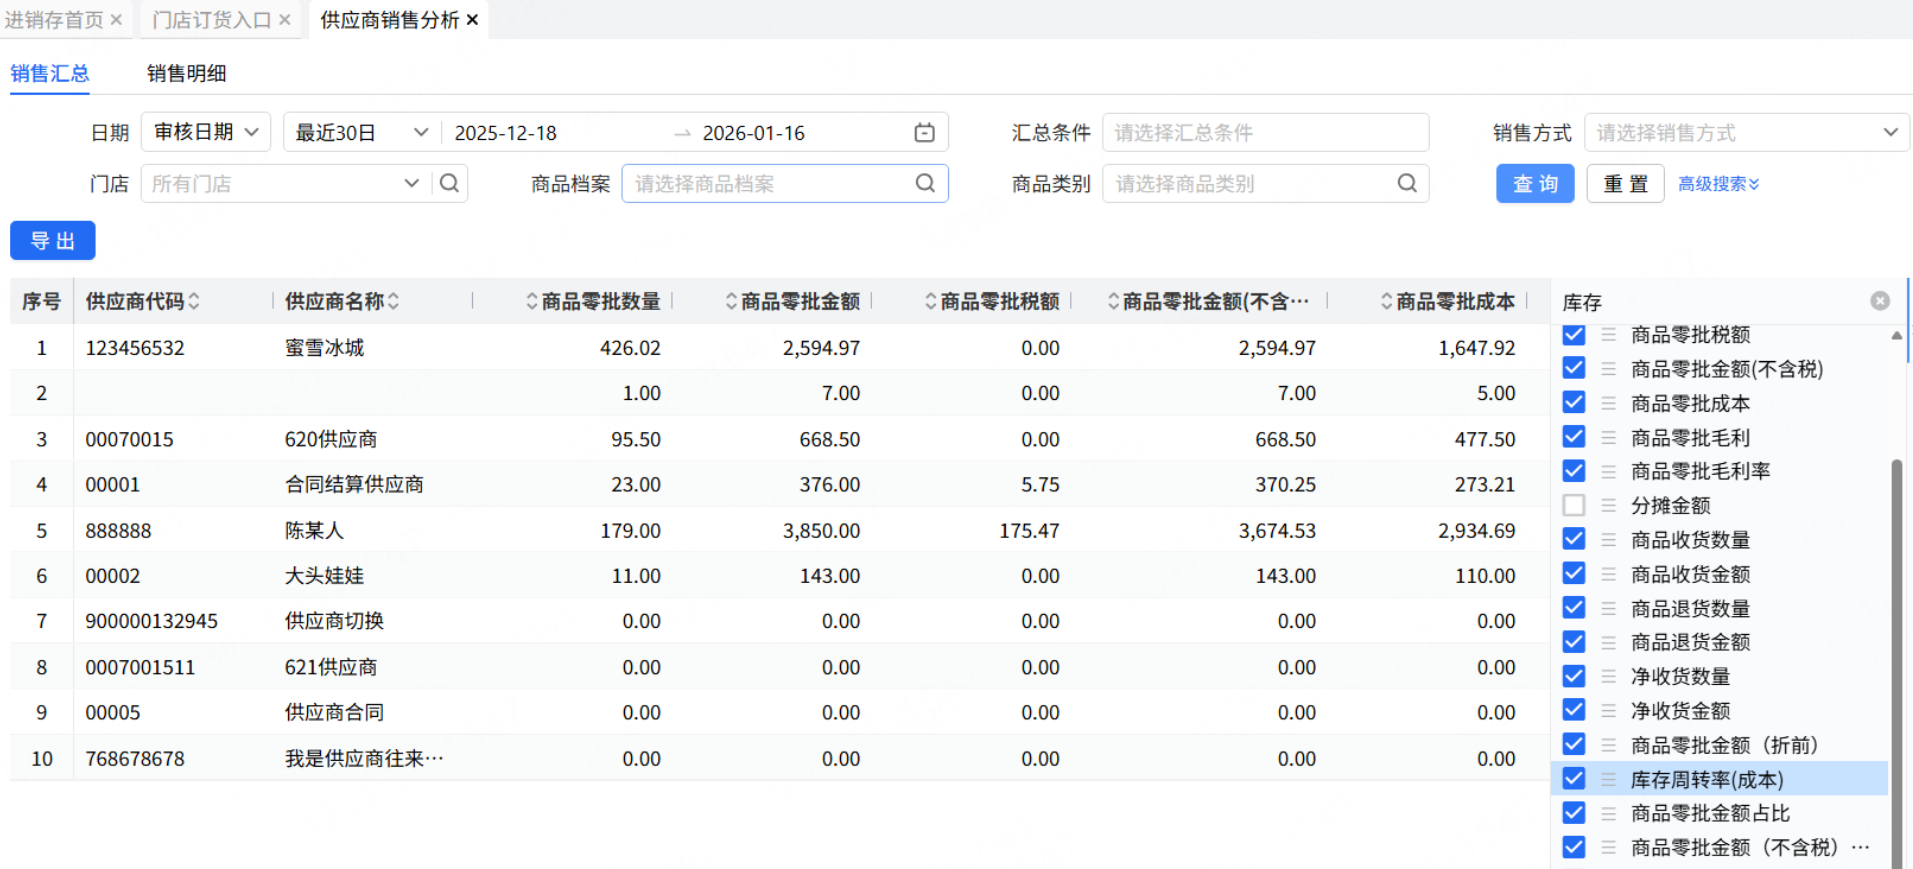Viewport: 1913px width, 869px height.
Task: Open the 销售方式 dropdown
Action: pyautogui.click(x=1745, y=133)
